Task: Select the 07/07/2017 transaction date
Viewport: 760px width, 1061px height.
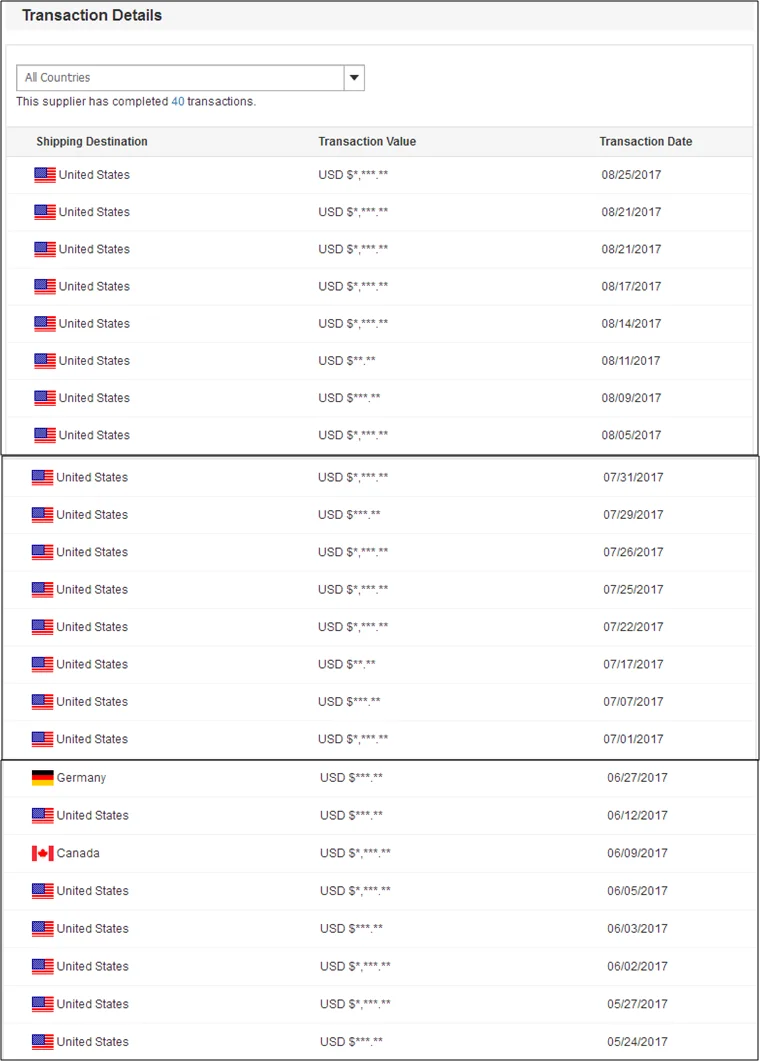Action: pyautogui.click(x=633, y=702)
